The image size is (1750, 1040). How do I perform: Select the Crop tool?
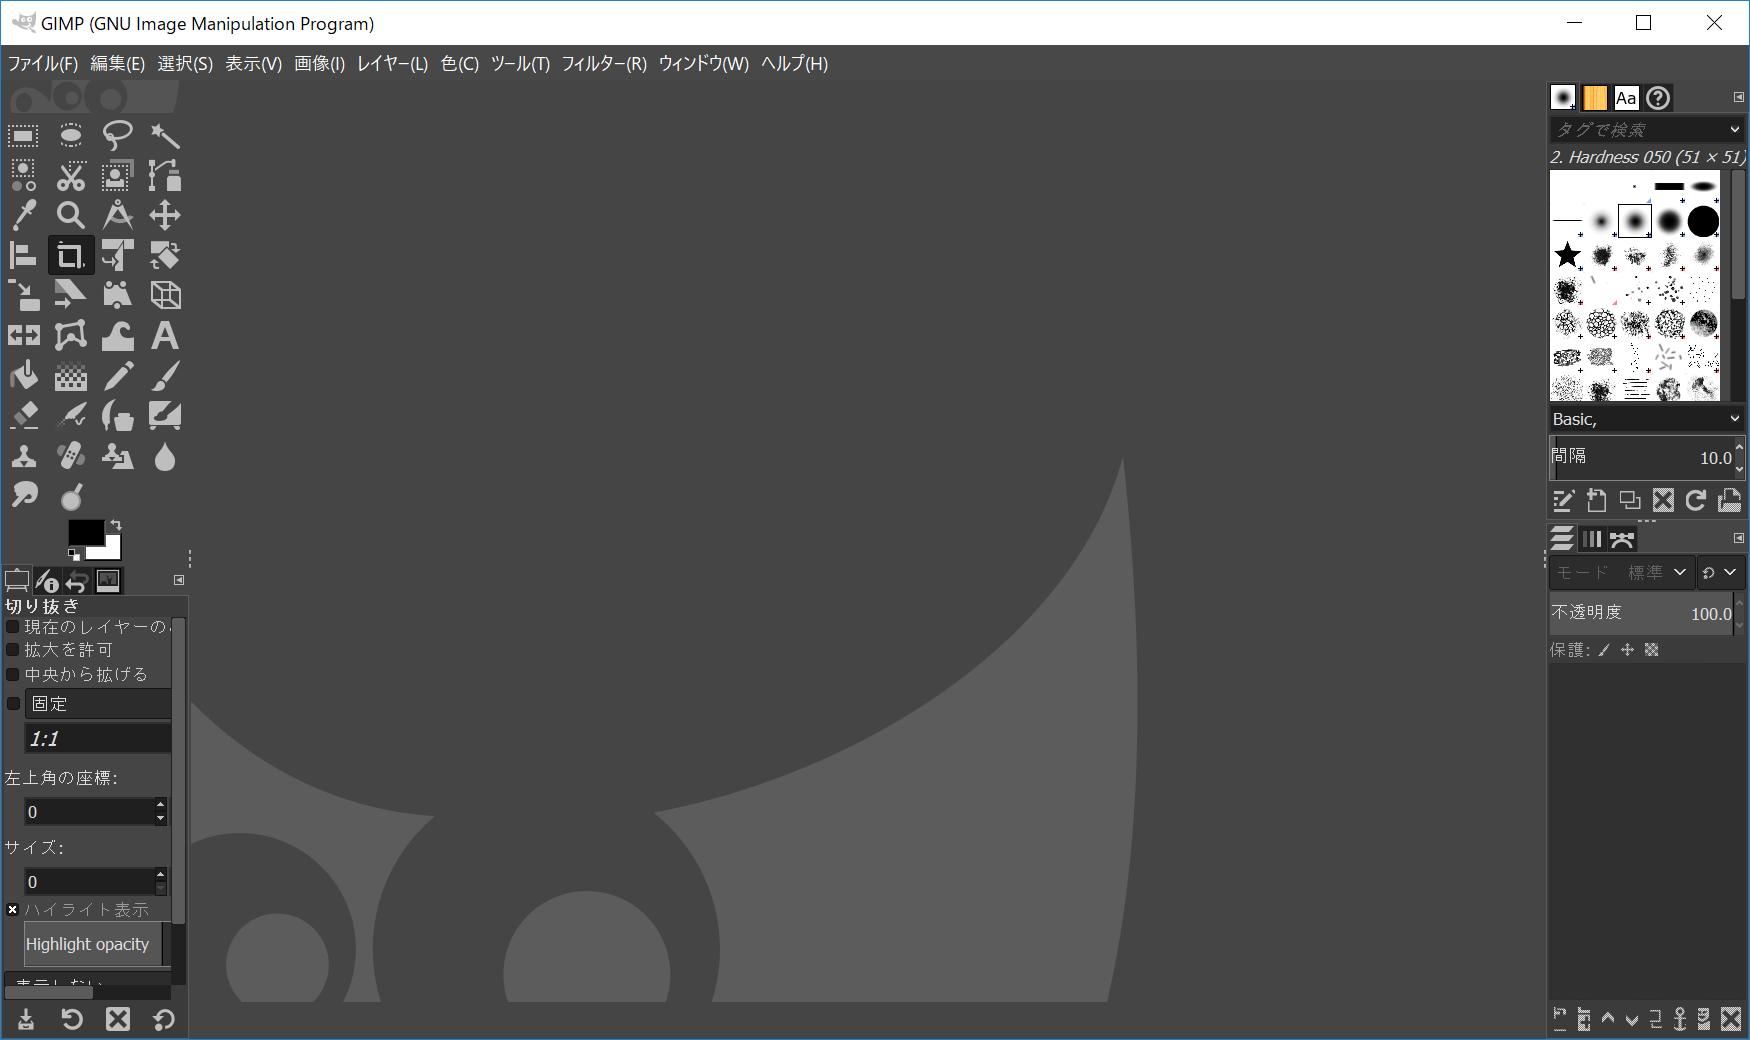tap(71, 256)
